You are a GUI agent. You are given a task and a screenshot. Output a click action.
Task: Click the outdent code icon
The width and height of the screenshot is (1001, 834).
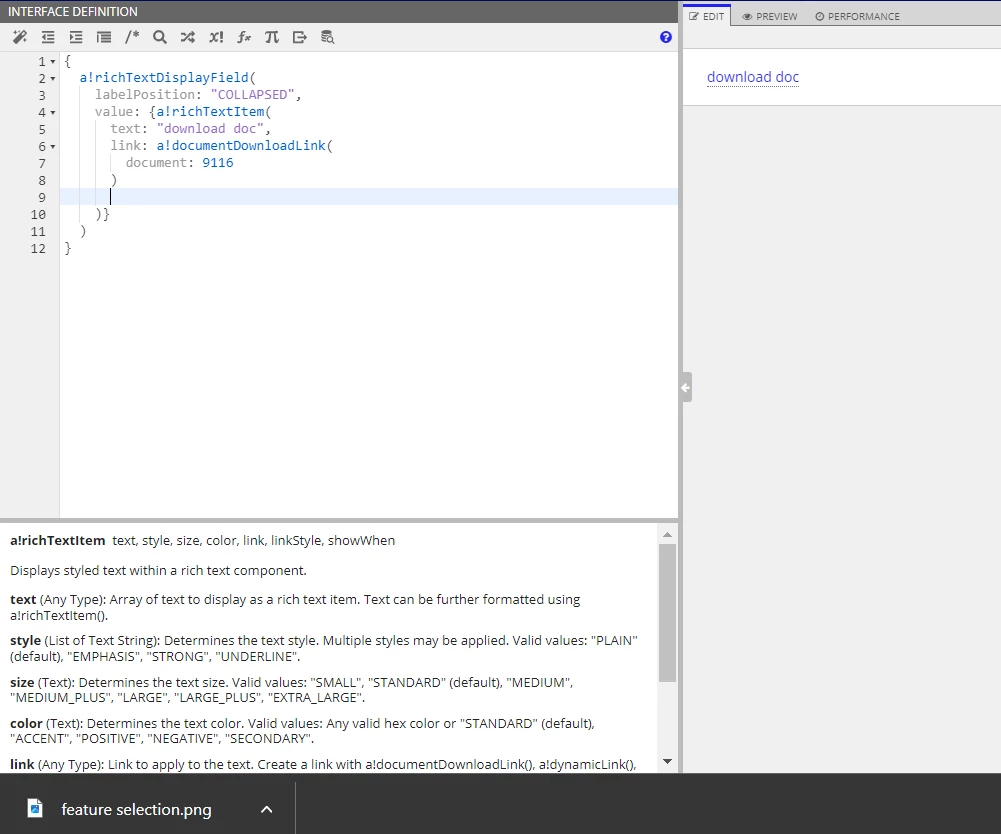pos(48,37)
